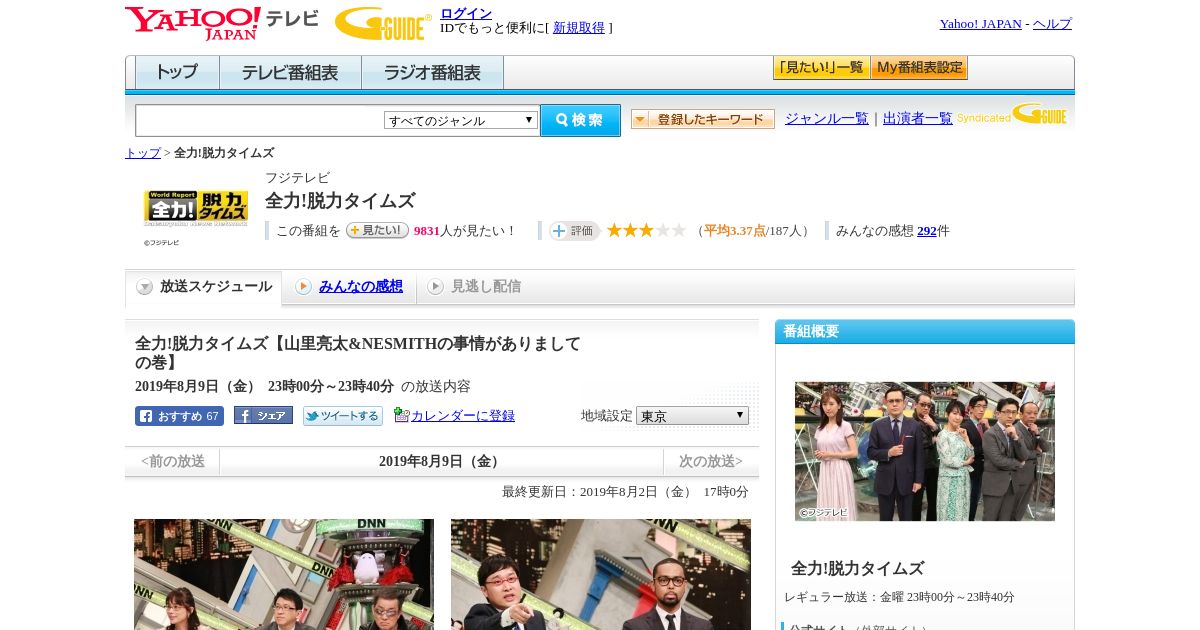The height and width of the screenshot is (630, 1200).
Task: Click the 見たい! plus button
Action: pos(377,230)
